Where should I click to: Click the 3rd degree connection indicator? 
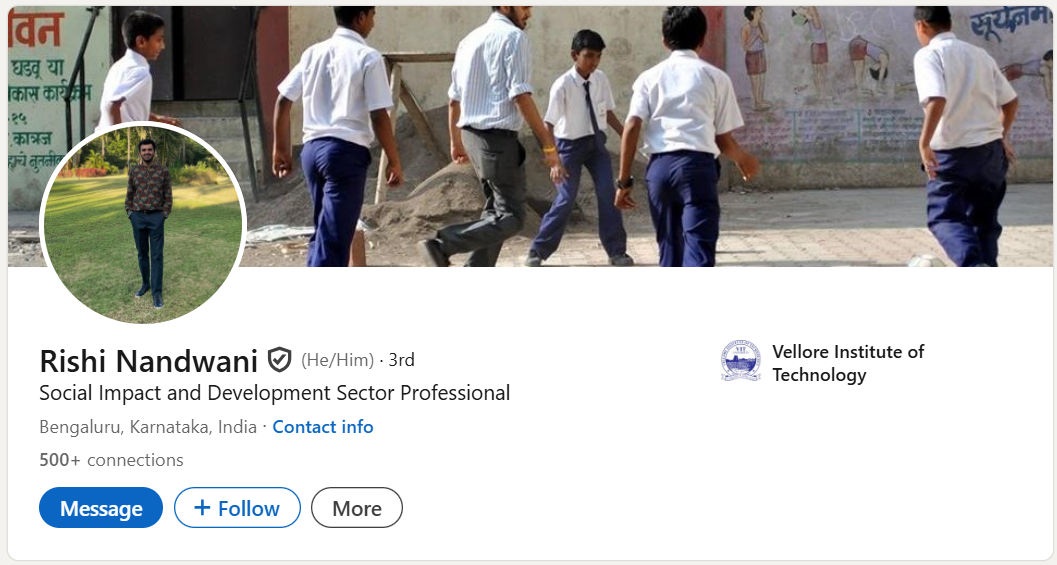[x=402, y=360]
